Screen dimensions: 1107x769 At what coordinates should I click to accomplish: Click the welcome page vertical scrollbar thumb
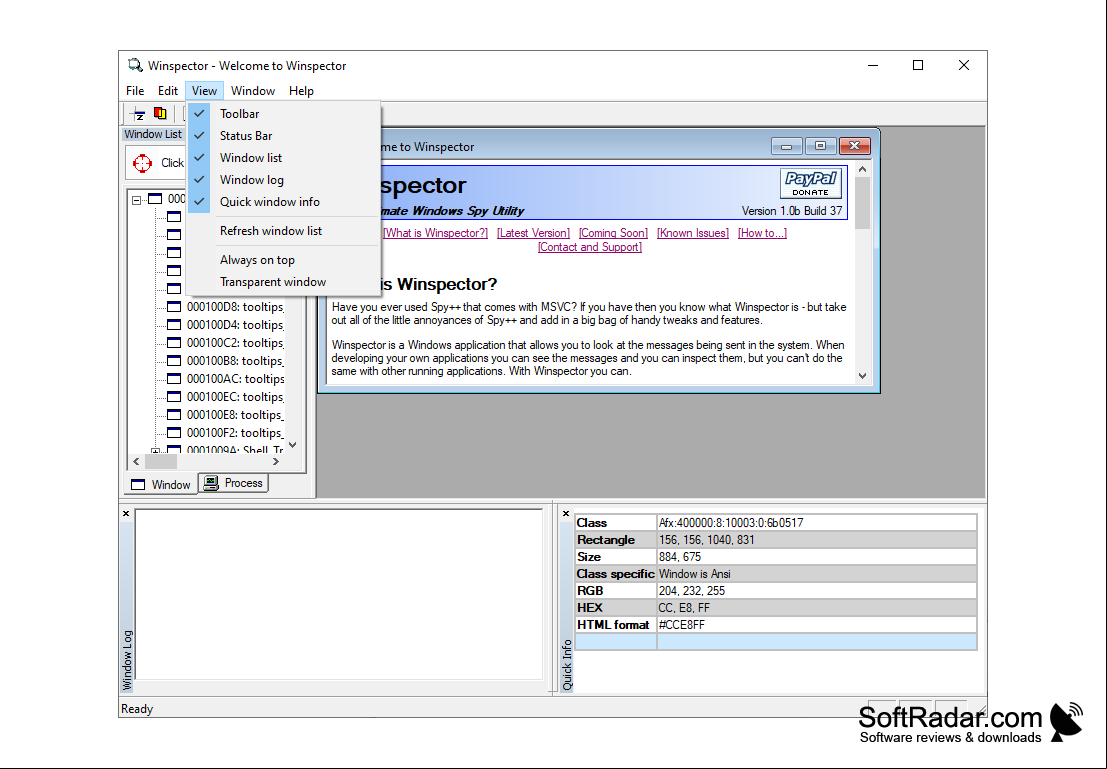click(862, 203)
